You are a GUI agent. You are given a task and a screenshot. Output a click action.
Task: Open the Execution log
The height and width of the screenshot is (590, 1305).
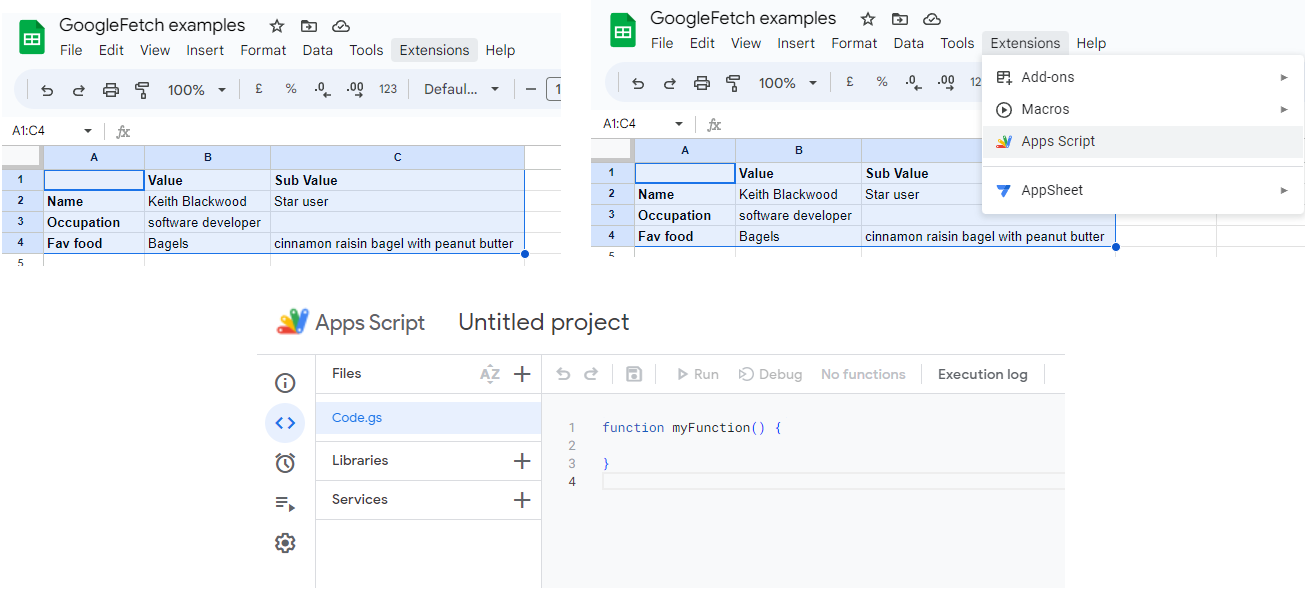pyautogui.click(x=982, y=374)
